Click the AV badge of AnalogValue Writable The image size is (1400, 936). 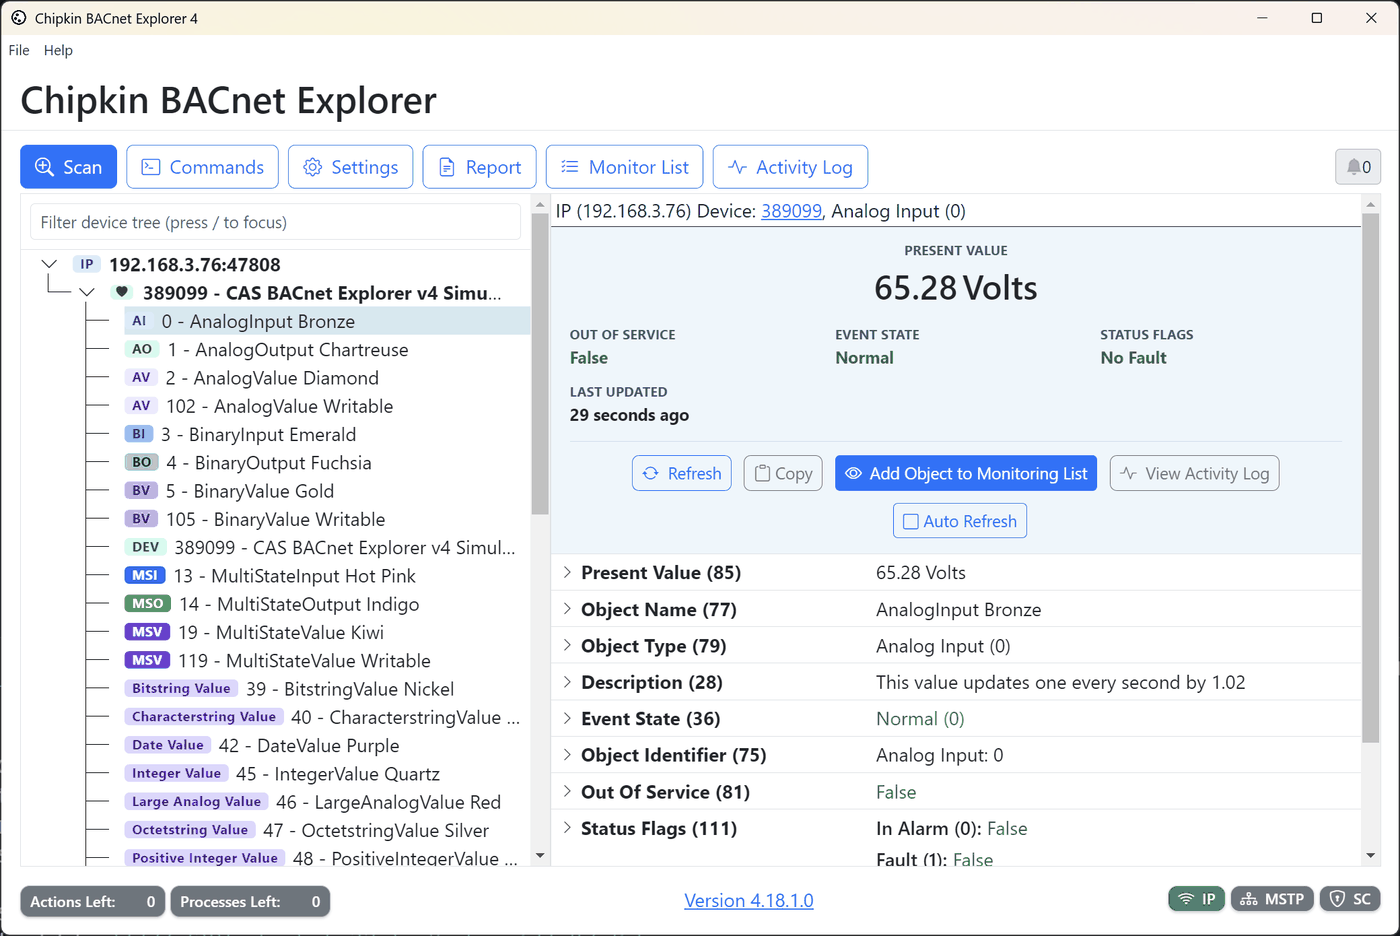(141, 406)
